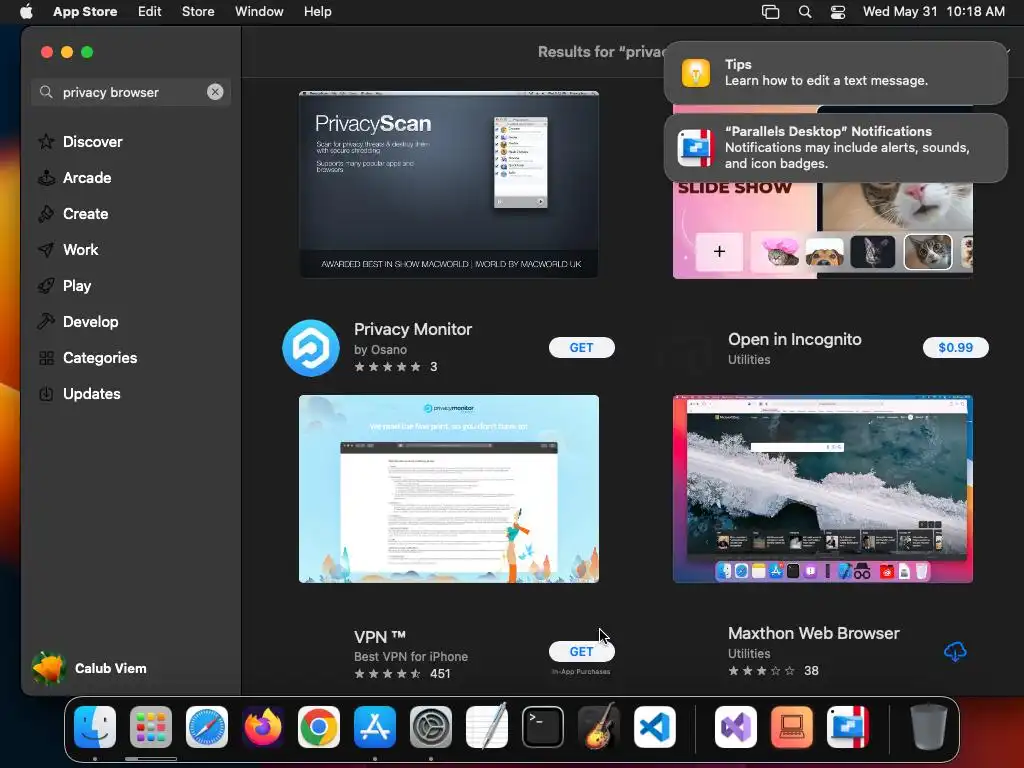This screenshot has width=1024, height=768.
Task: Open the Maxthon Web Browser listing
Action: pyautogui.click(x=814, y=633)
